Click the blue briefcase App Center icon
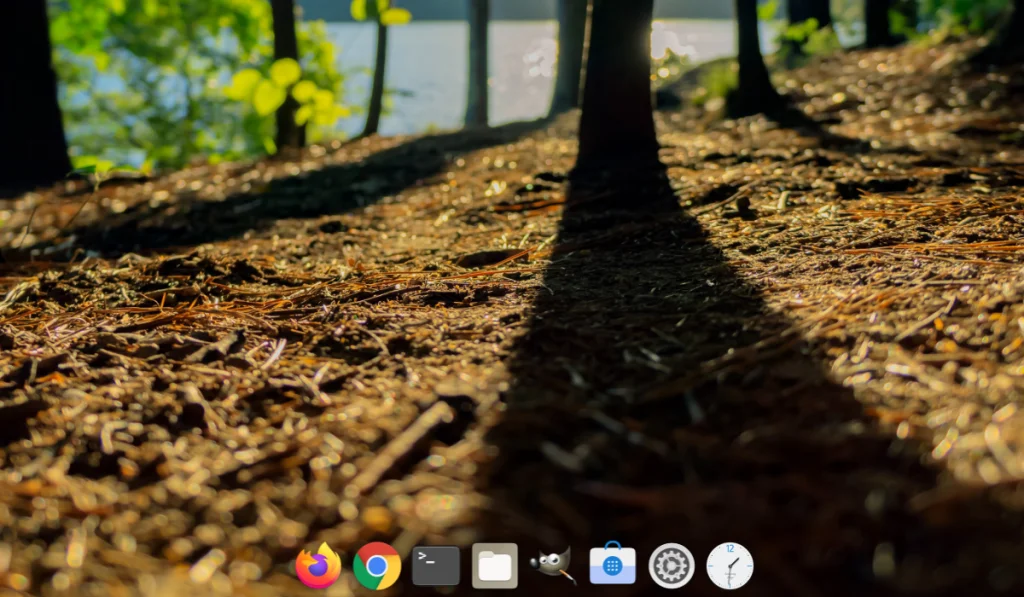1024x597 pixels. point(614,565)
